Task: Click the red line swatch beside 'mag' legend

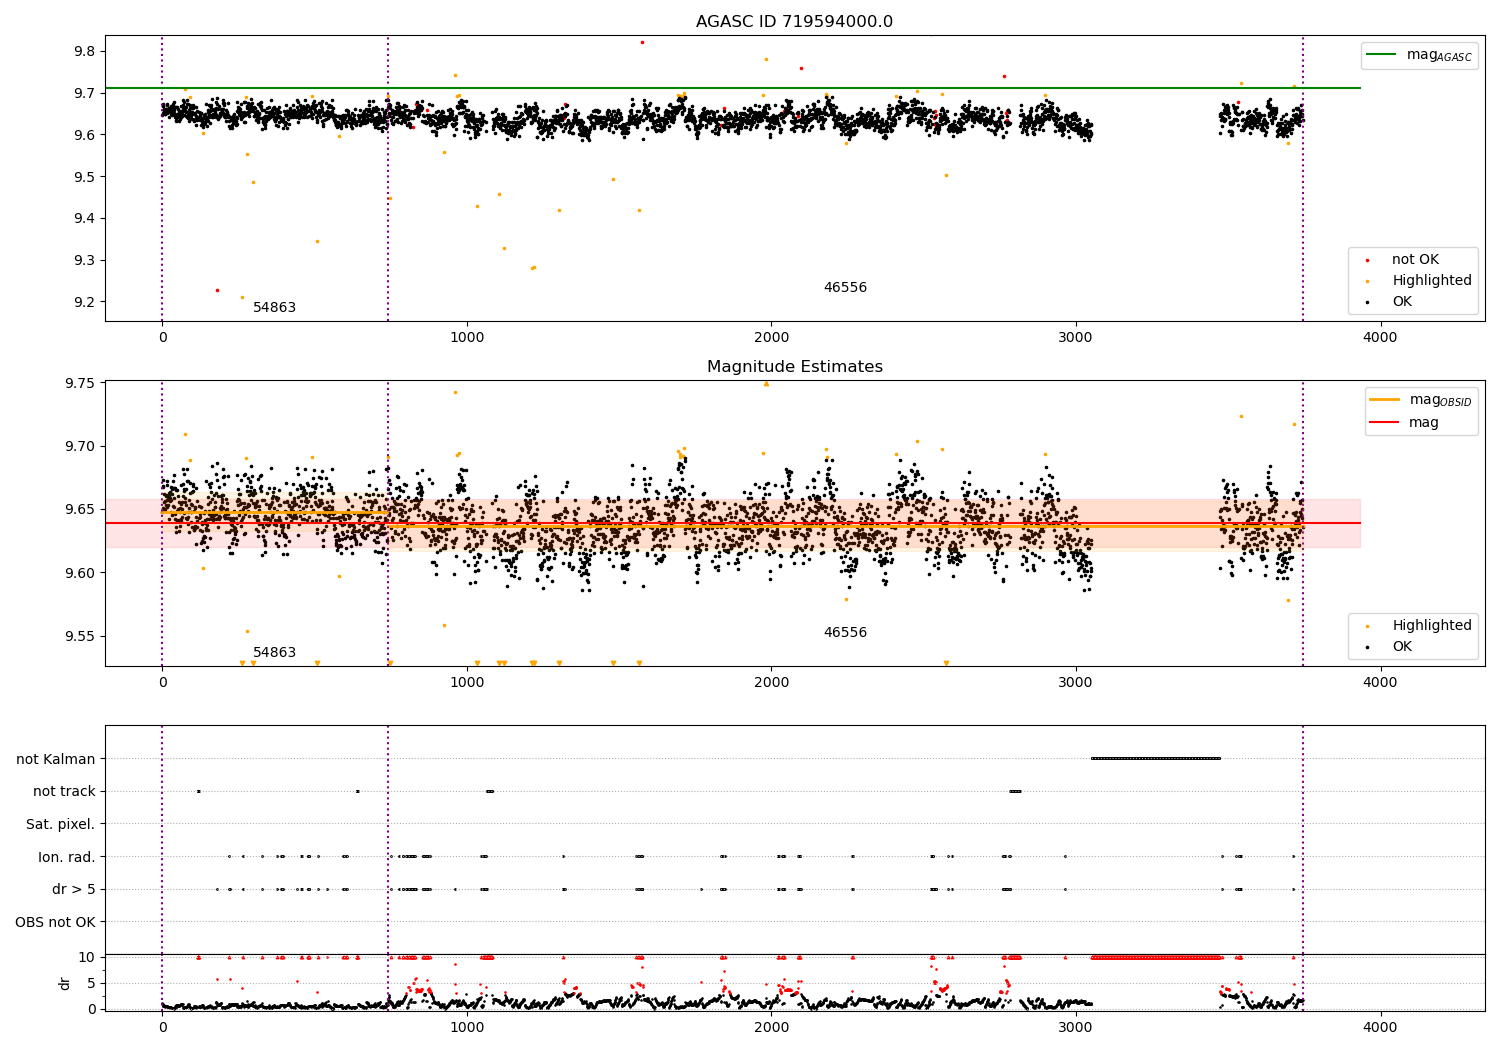Action: 1385,423
